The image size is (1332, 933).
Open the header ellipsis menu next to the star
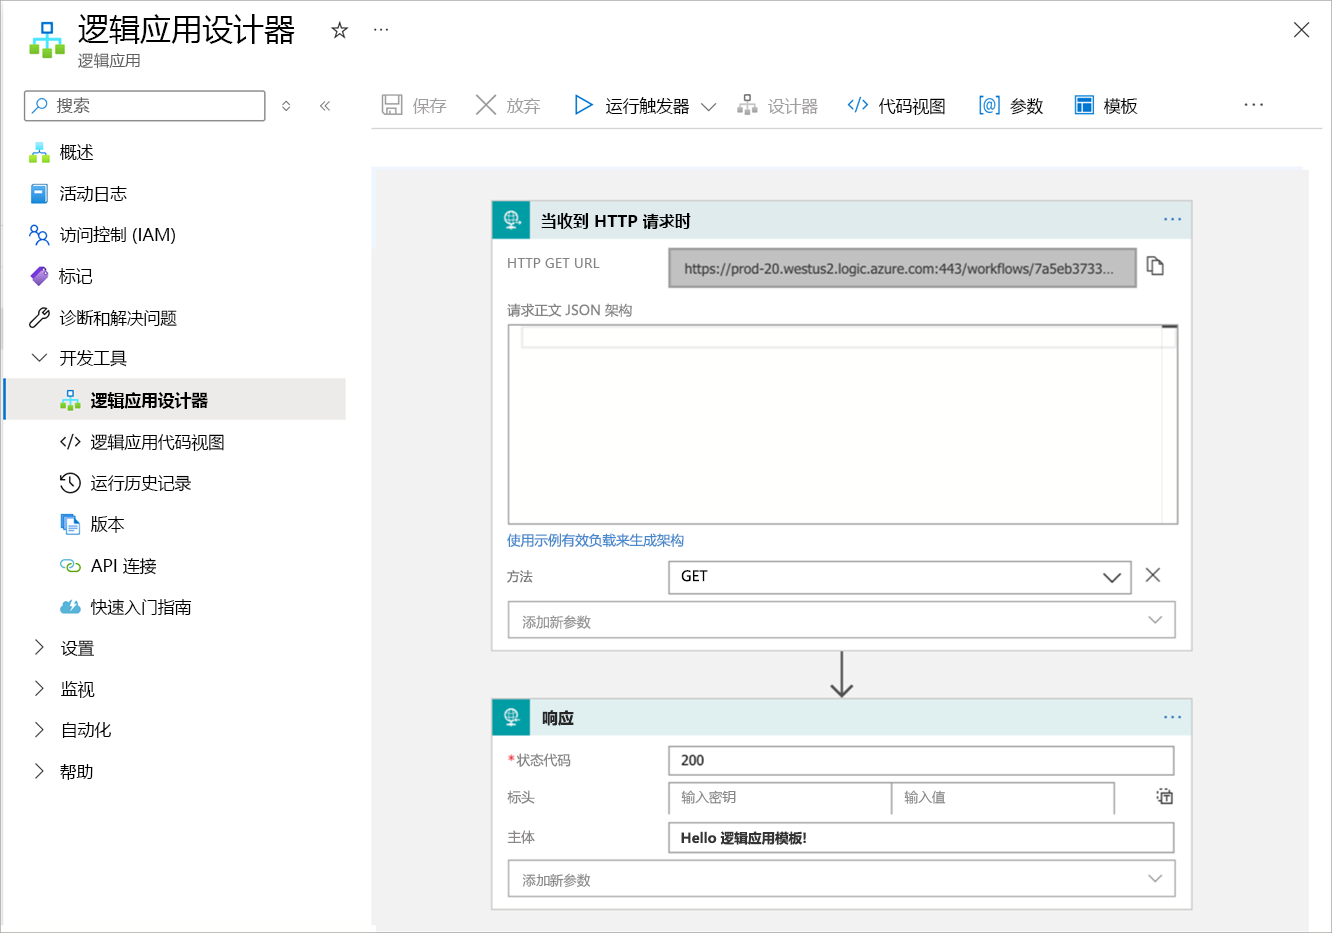coord(381,30)
